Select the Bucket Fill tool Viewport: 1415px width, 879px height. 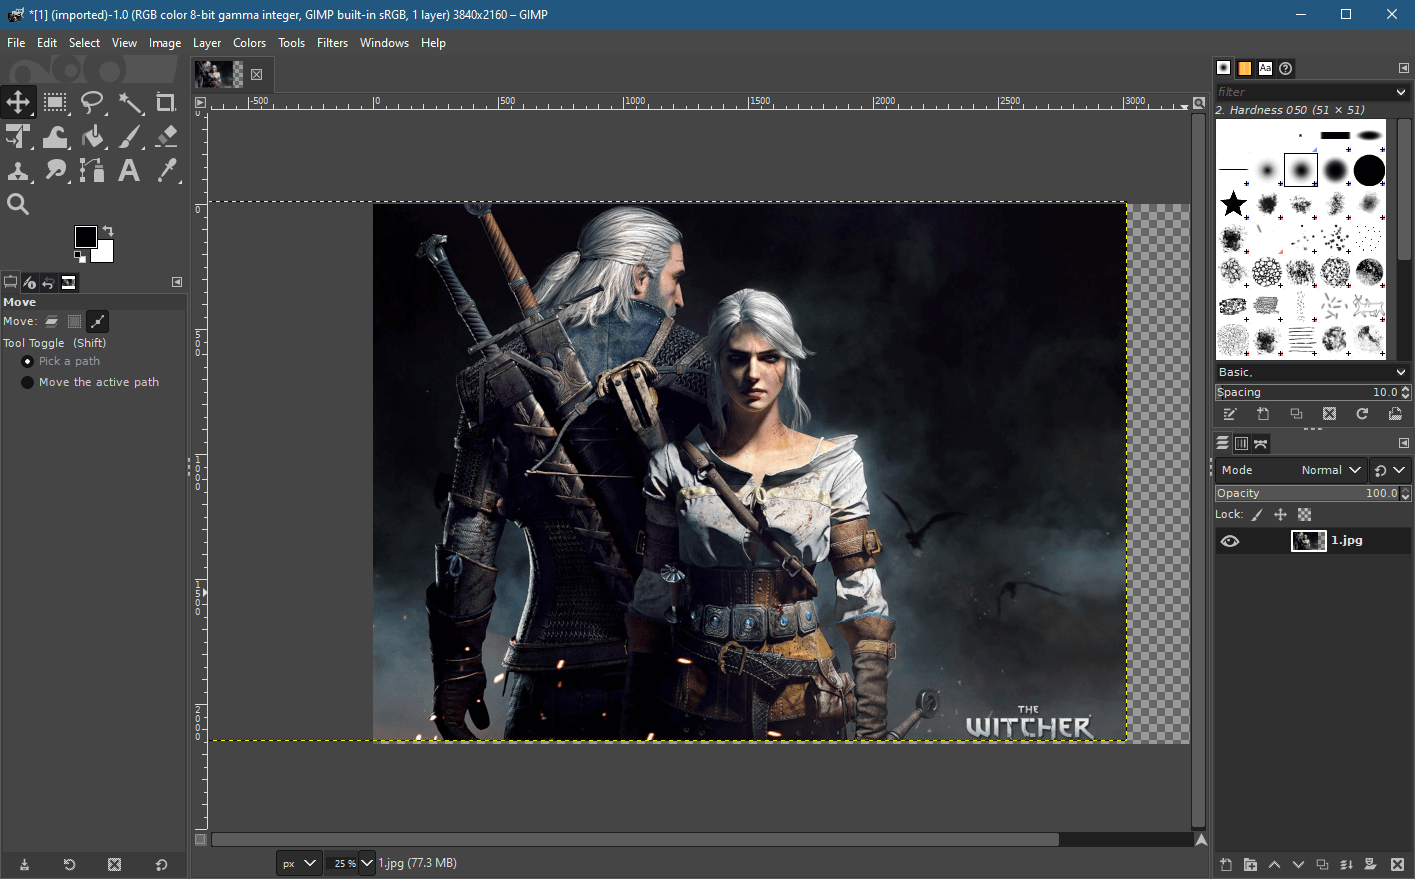point(92,136)
